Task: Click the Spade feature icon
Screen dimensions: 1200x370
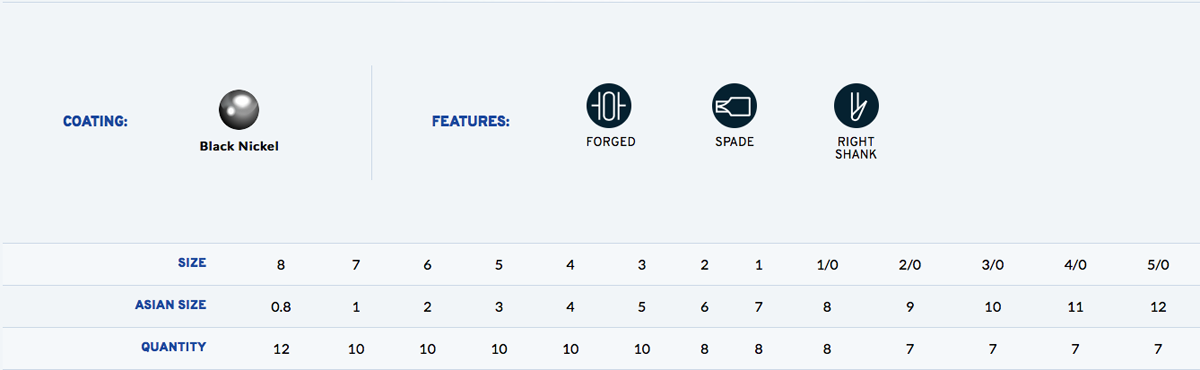Action: click(734, 104)
